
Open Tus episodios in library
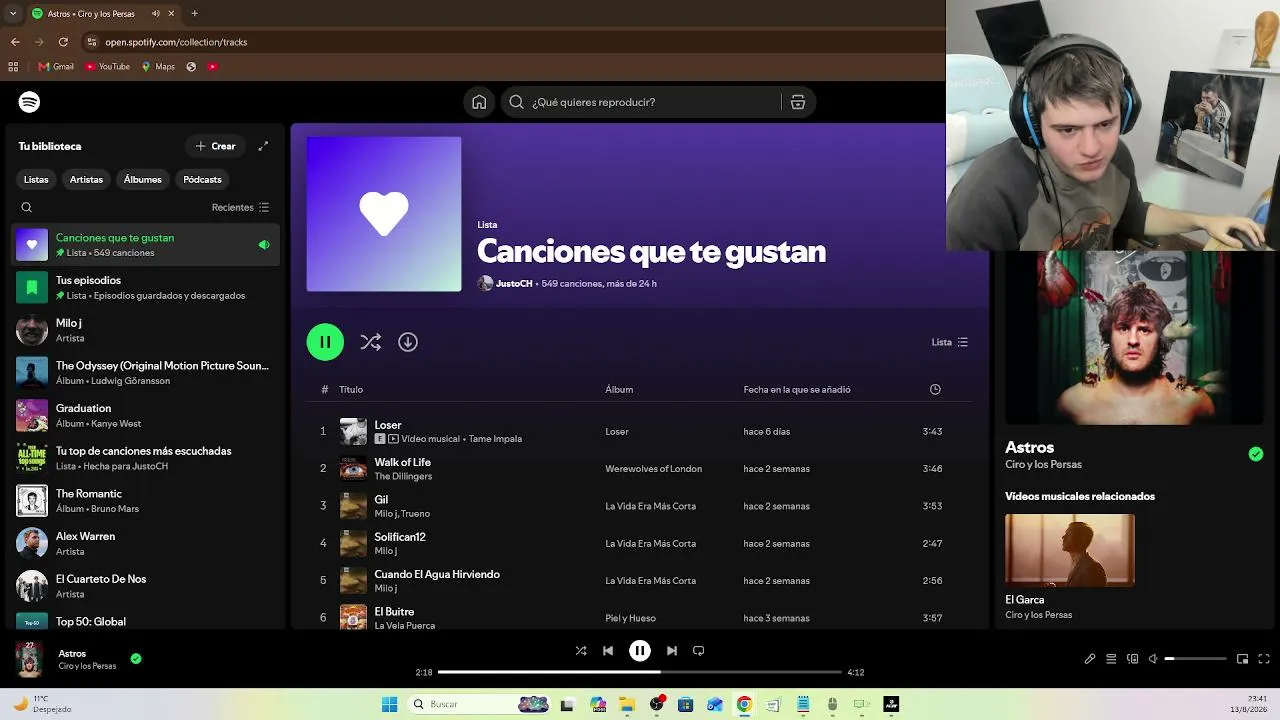pos(146,288)
